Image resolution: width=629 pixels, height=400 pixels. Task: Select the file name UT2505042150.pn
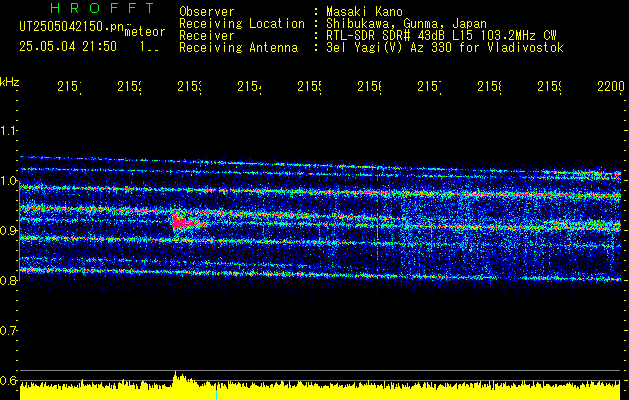71,27
